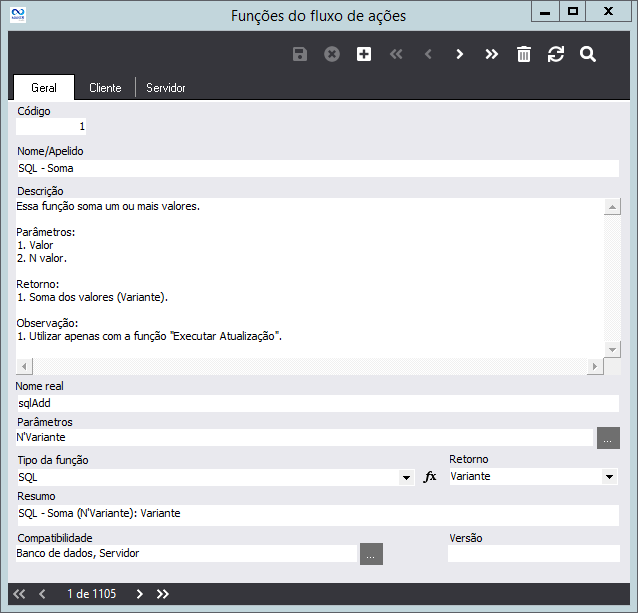Open search with magnifying glass icon

pyautogui.click(x=588, y=54)
